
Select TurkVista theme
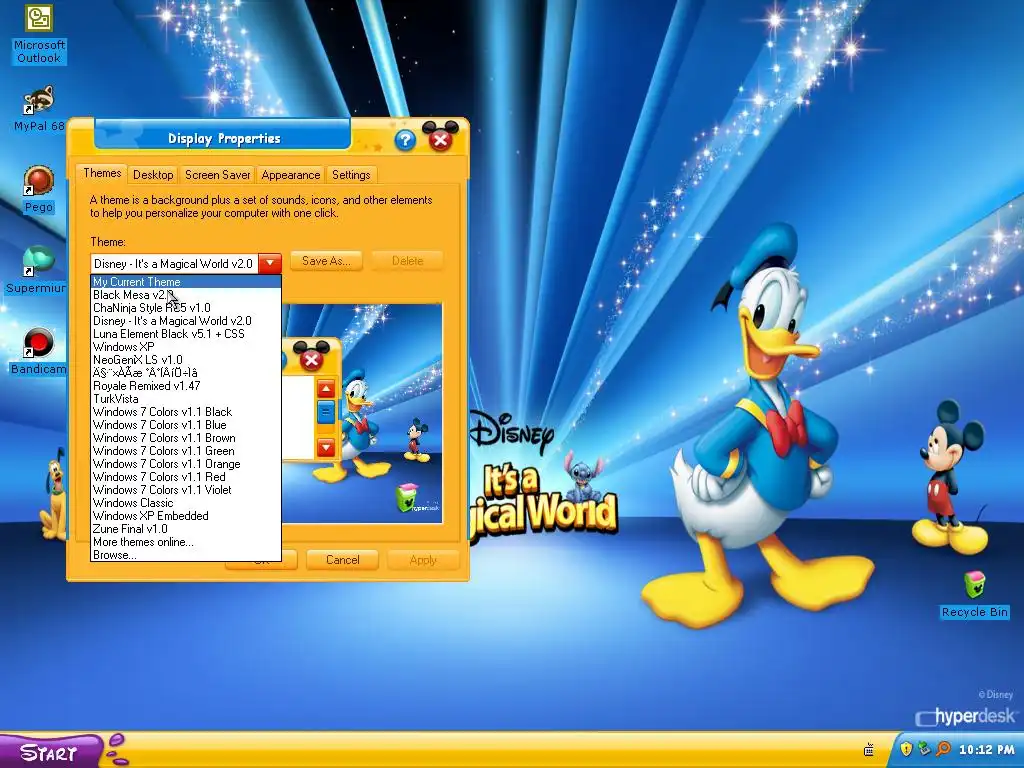[x=185, y=399]
